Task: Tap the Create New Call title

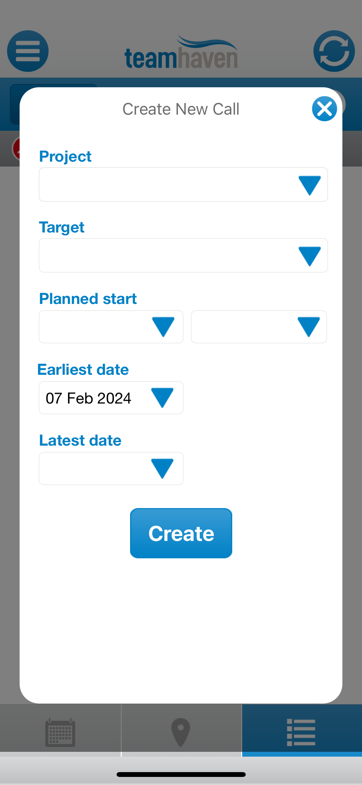Action: coord(181,109)
